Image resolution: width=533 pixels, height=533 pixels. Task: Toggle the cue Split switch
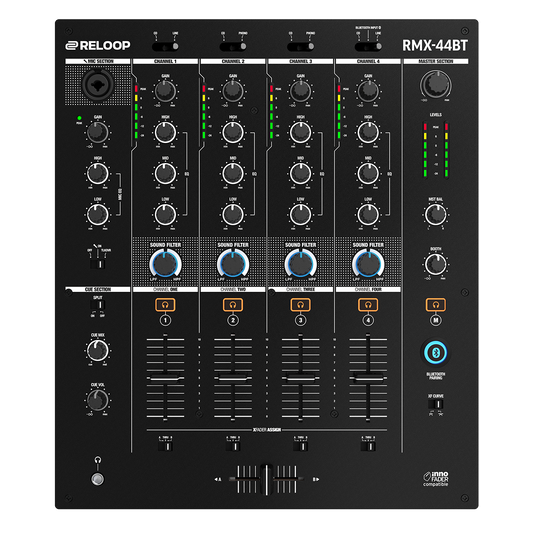point(98,305)
